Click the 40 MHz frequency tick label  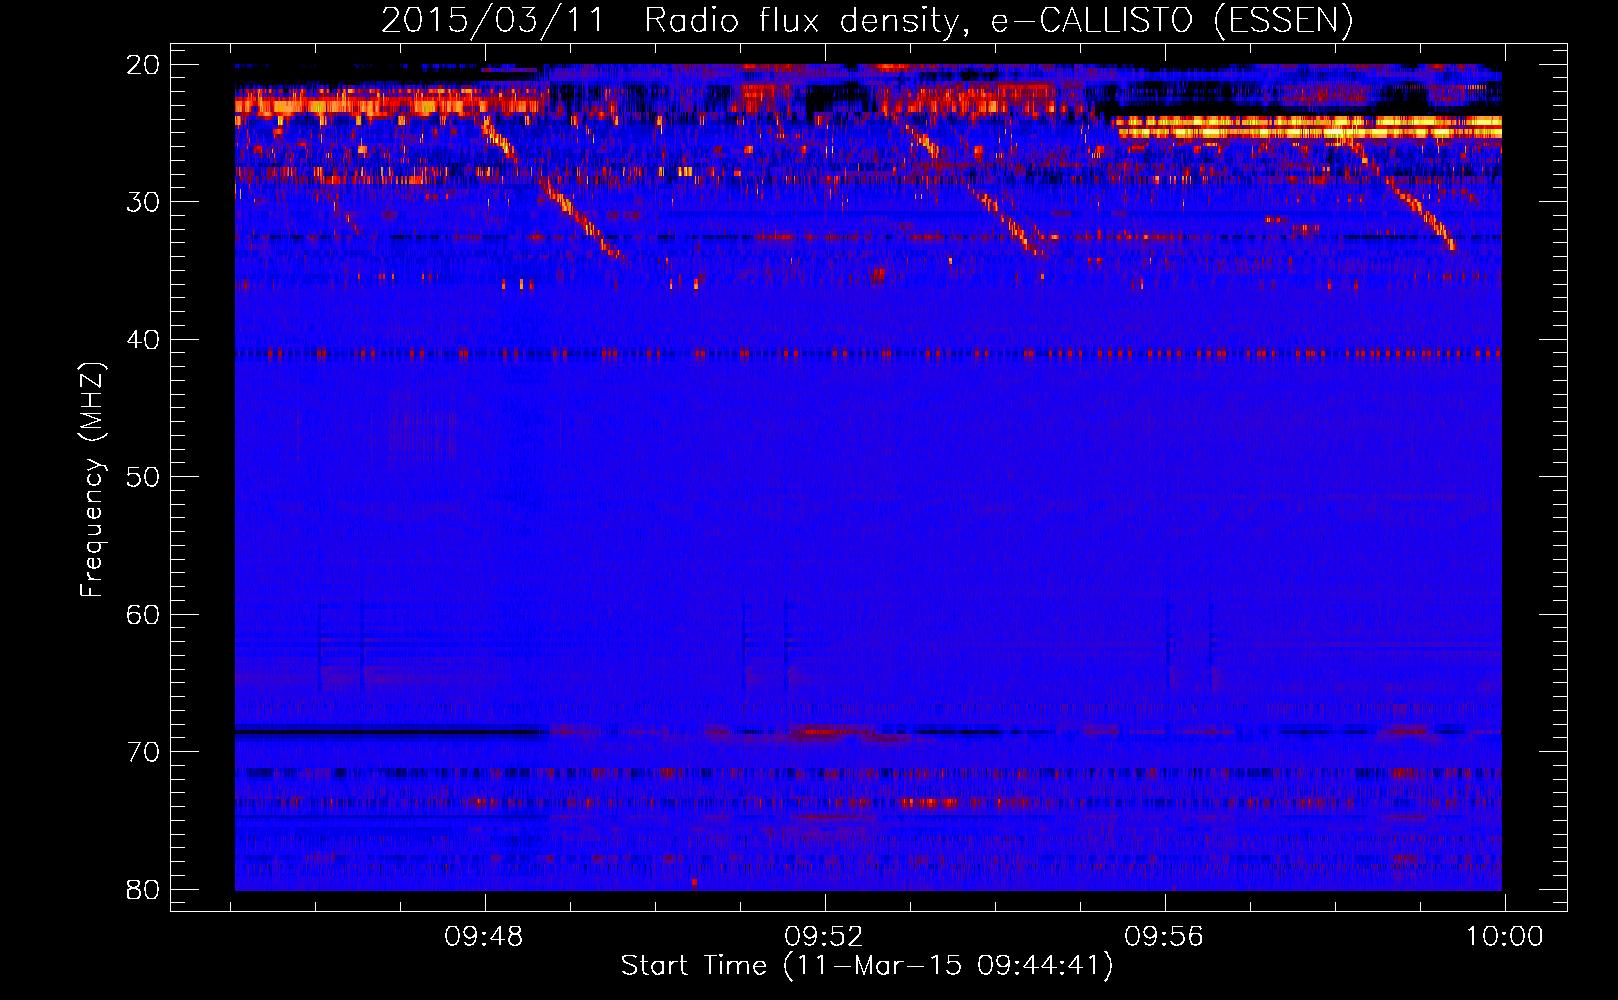coord(143,340)
